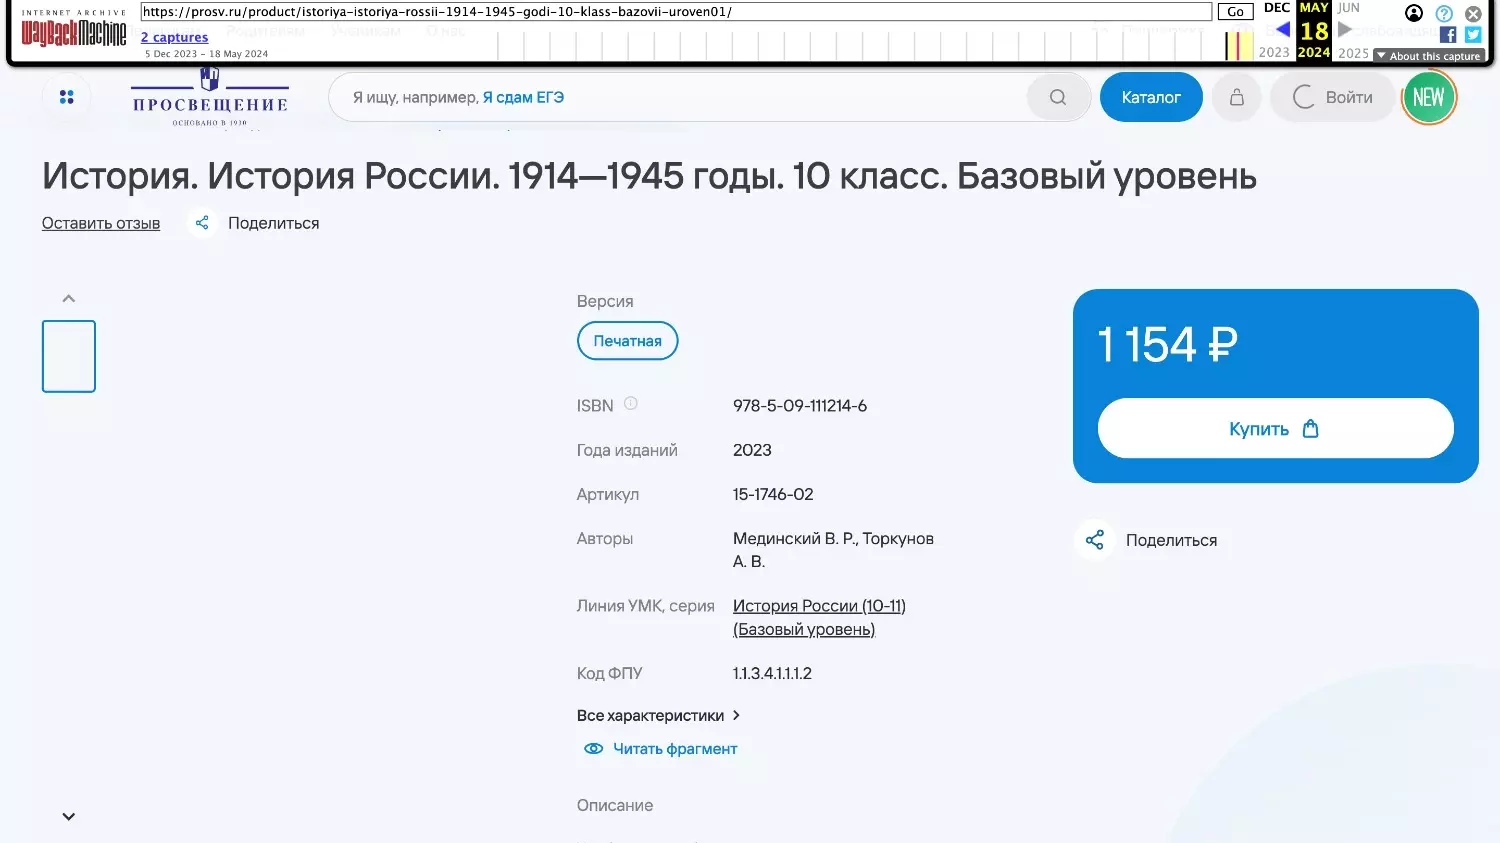Share capture on Facebook
The width and height of the screenshot is (1500, 843).
[x=1448, y=35]
